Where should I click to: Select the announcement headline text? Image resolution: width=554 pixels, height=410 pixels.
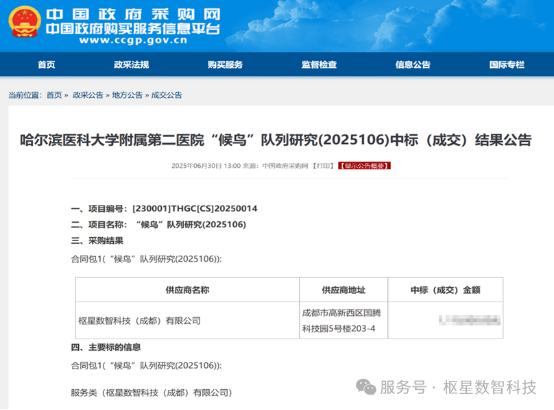(x=276, y=140)
